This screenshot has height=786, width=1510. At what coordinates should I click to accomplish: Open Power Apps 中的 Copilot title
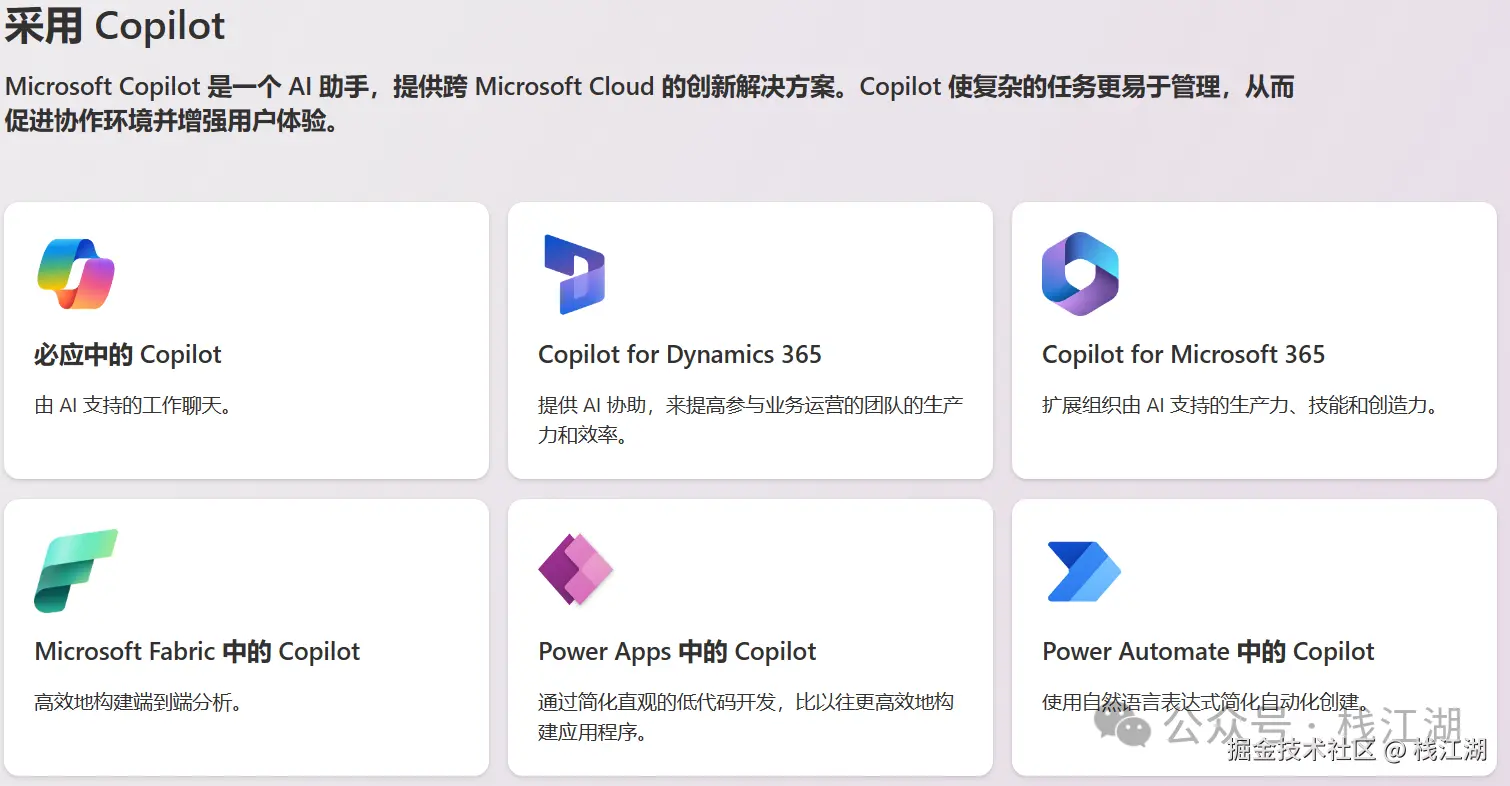[x=677, y=651]
